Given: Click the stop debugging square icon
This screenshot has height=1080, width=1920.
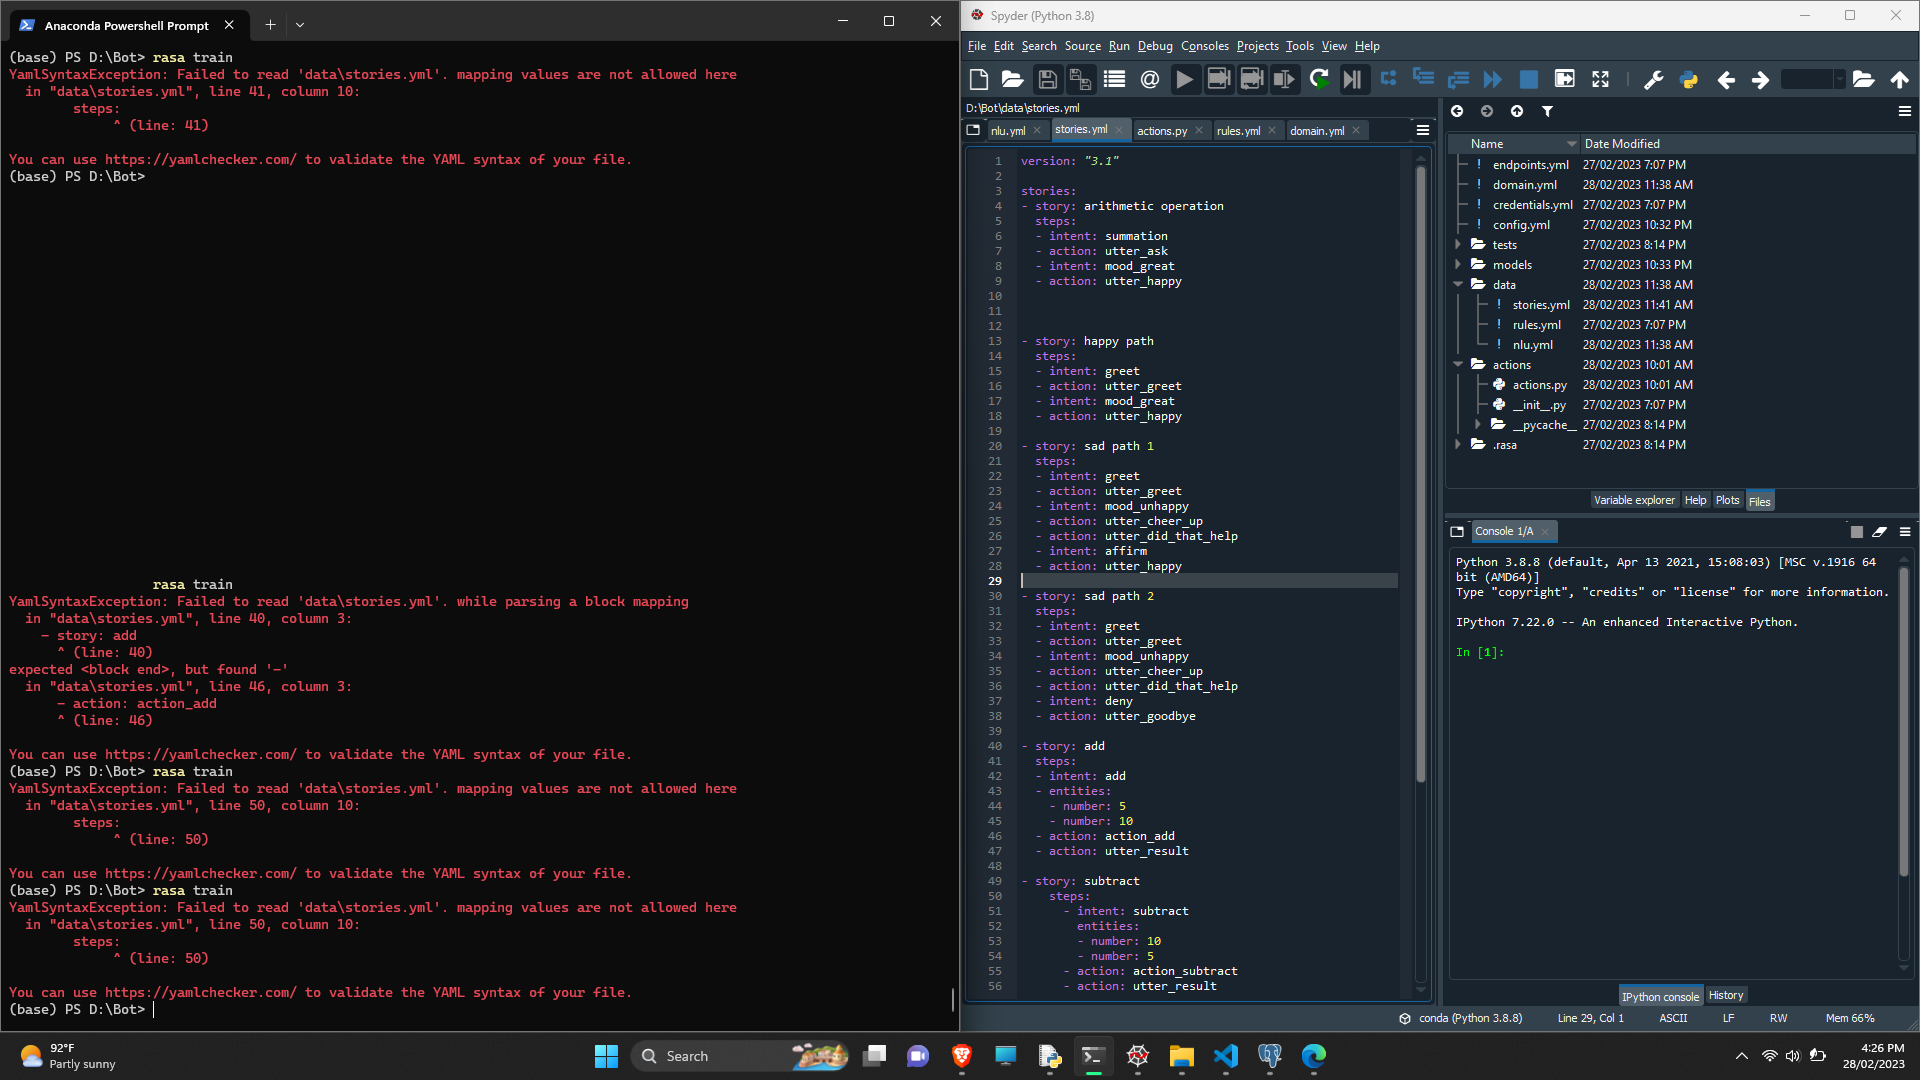Looking at the screenshot, I should point(1528,80).
